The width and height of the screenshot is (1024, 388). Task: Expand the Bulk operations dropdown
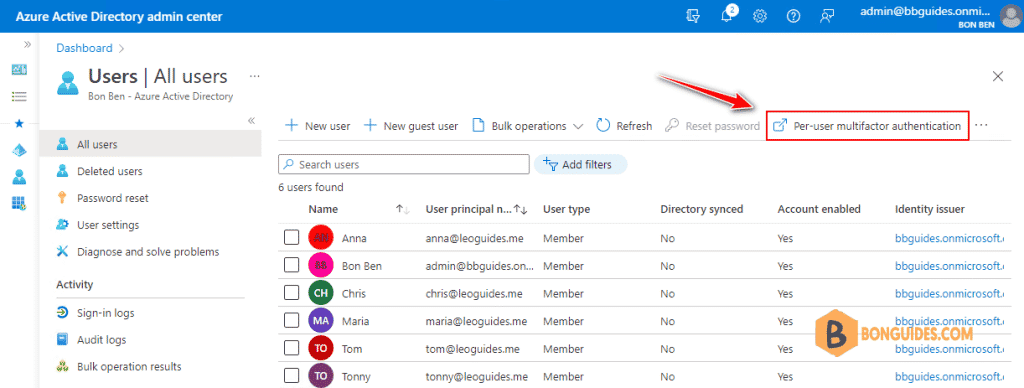[x=528, y=126]
